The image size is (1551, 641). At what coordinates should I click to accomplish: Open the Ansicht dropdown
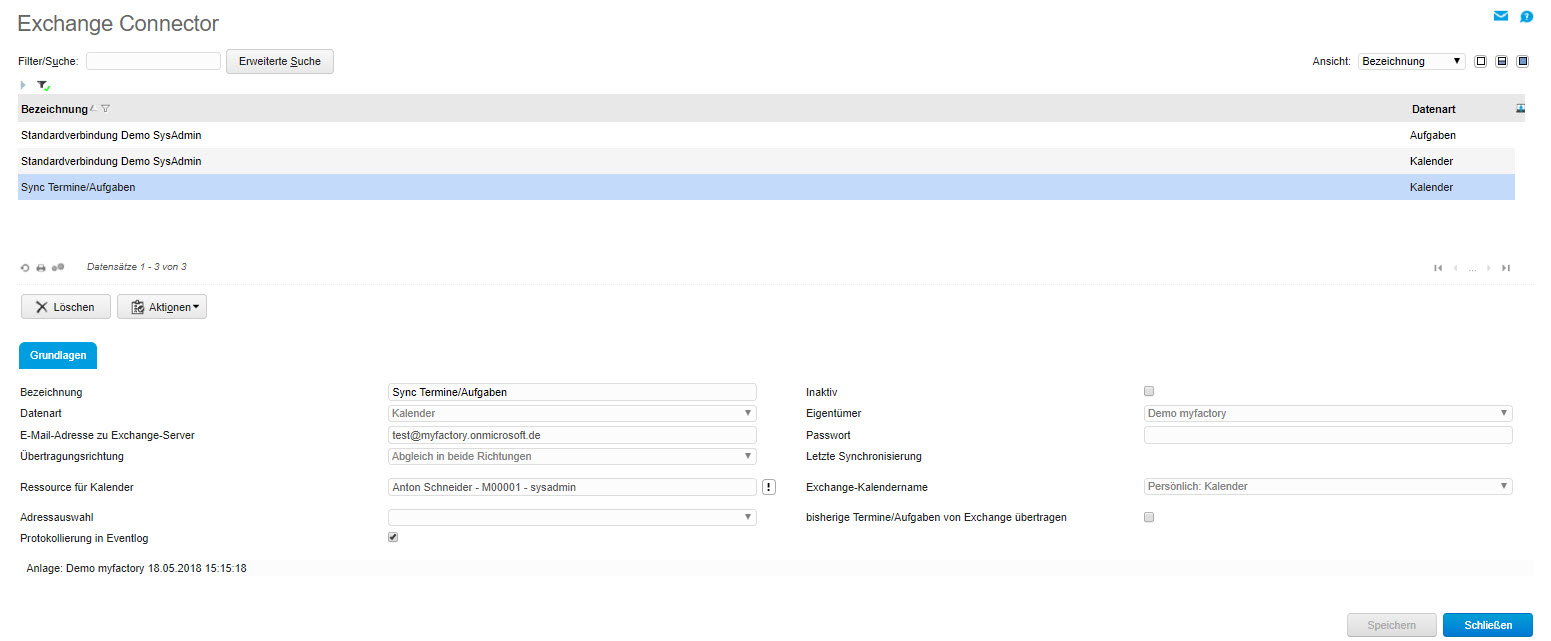[1411, 61]
